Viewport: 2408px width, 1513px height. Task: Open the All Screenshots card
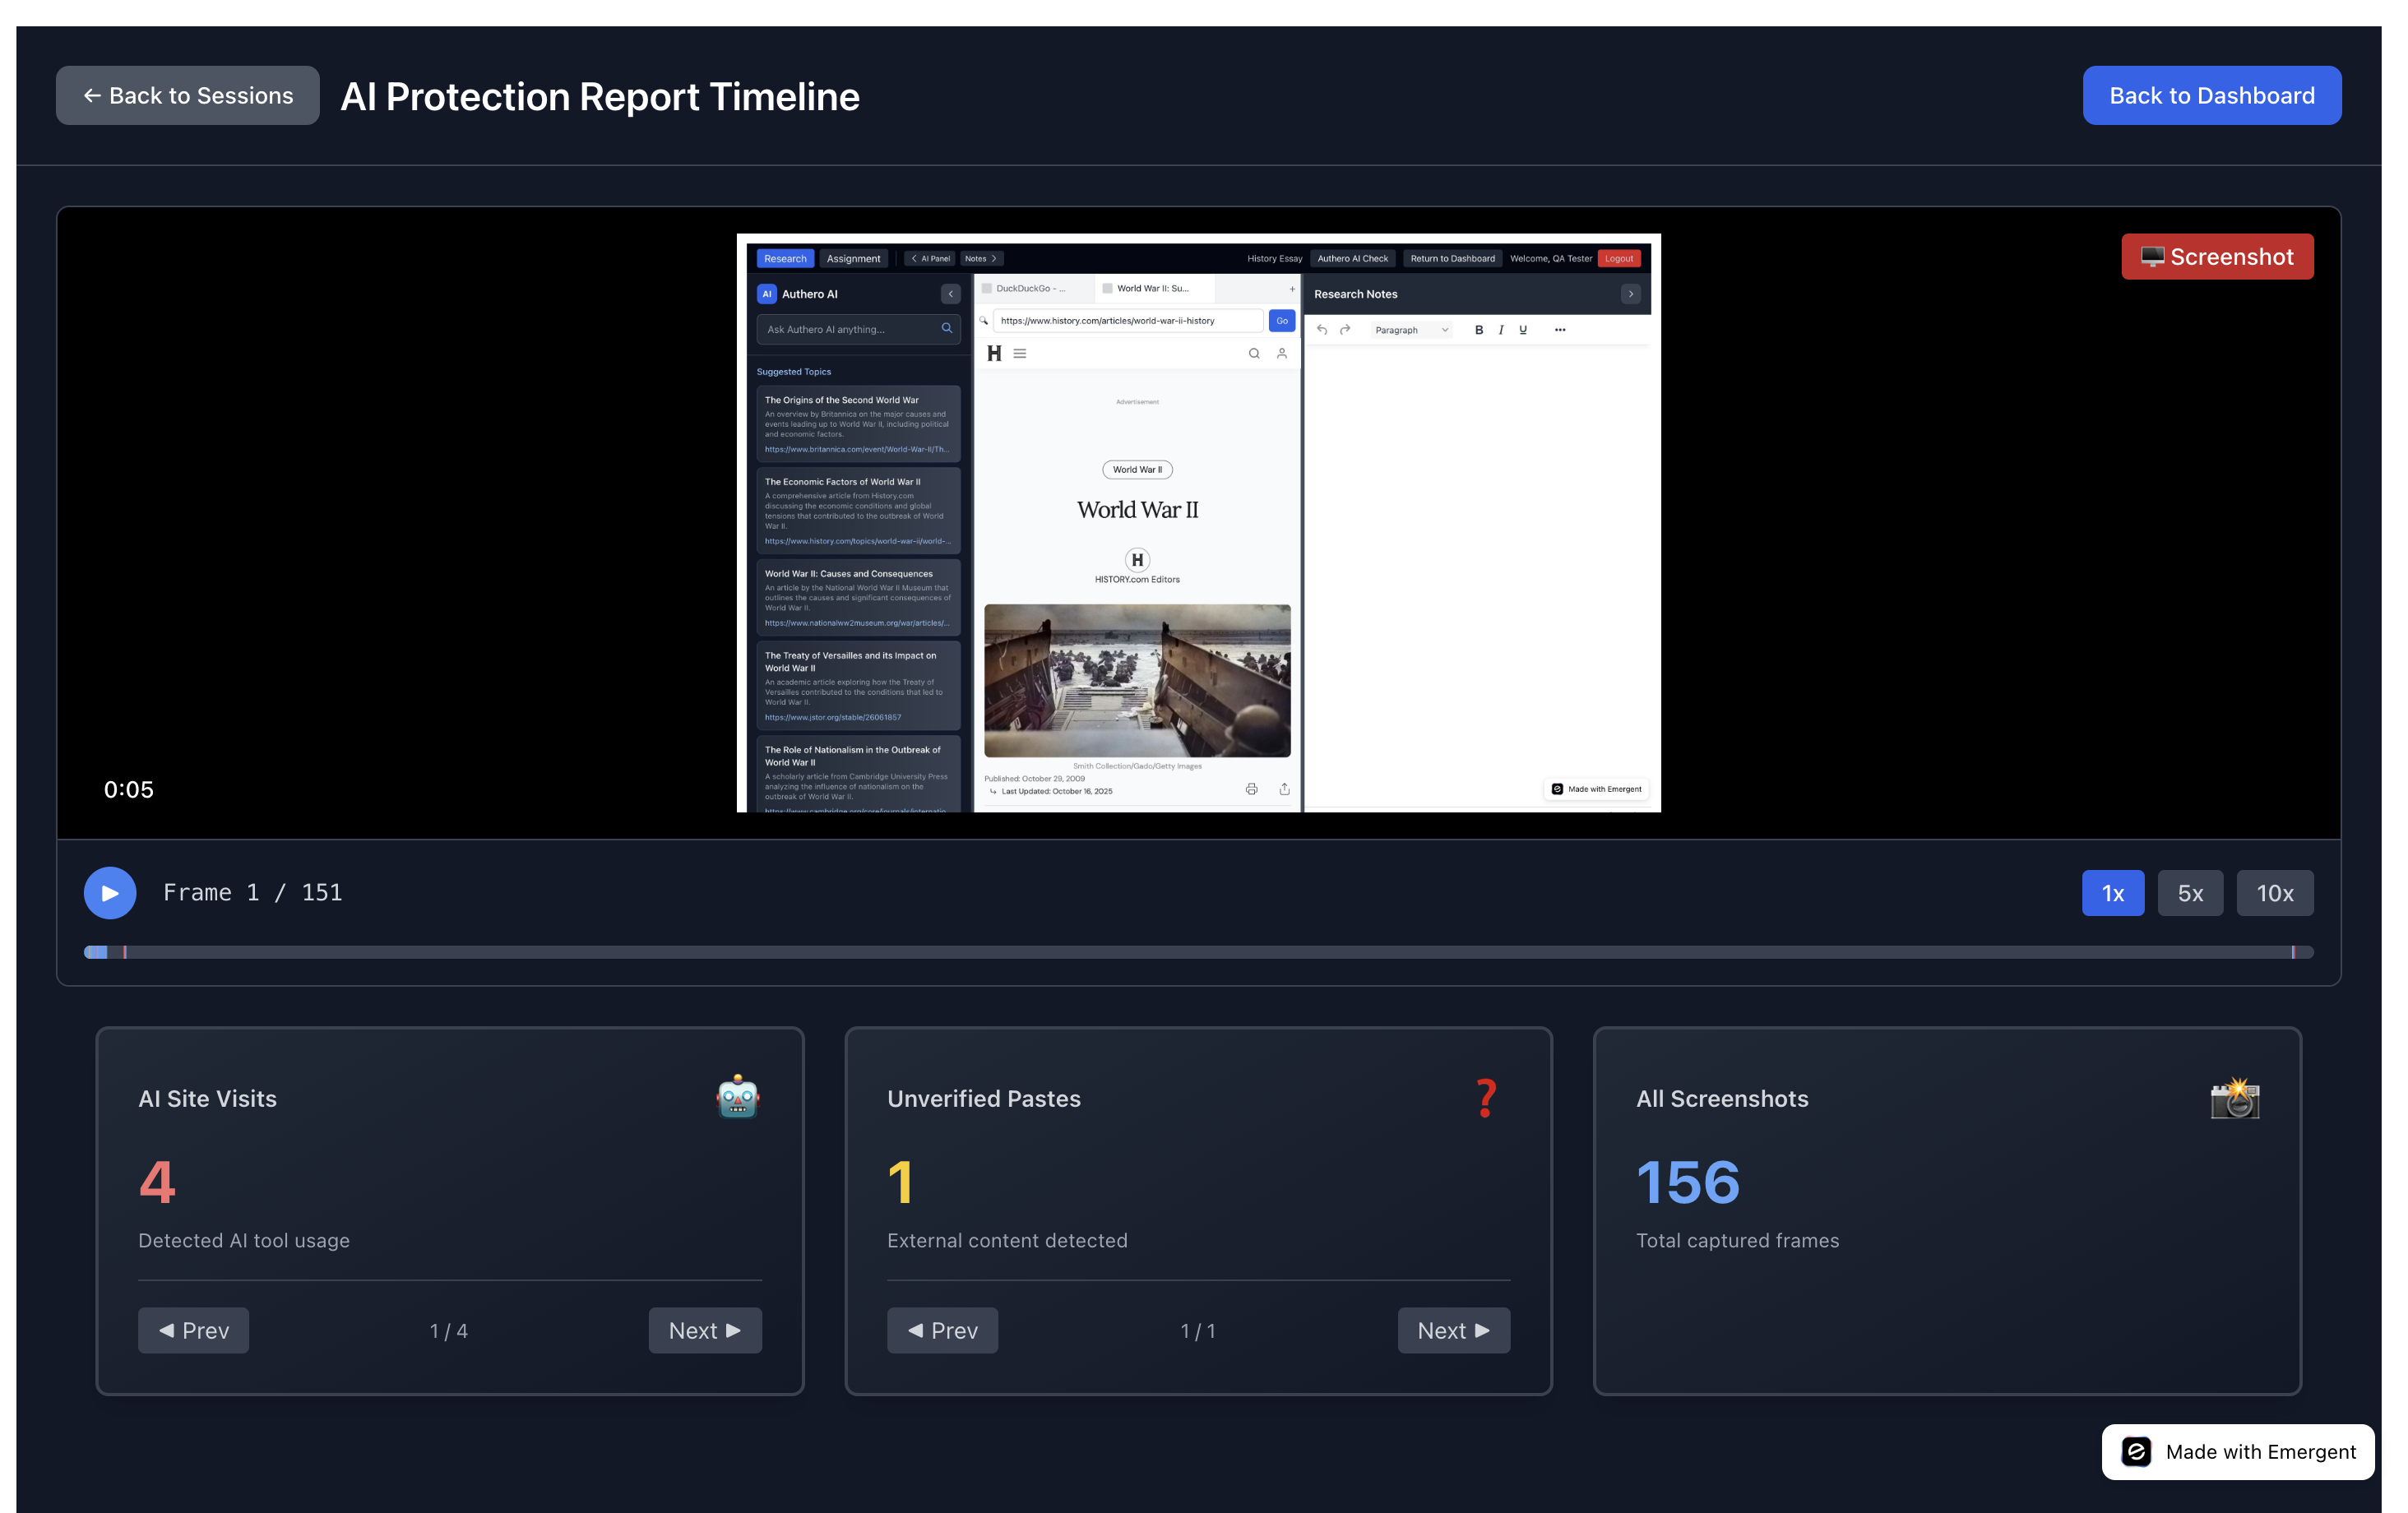click(x=1946, y=1210)
